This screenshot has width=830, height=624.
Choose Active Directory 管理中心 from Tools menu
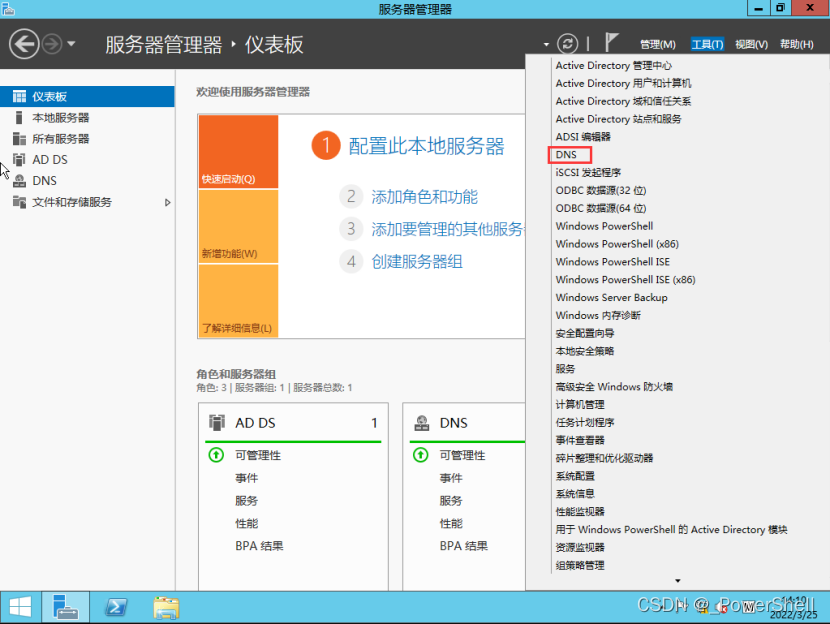(x=614, y=66)
